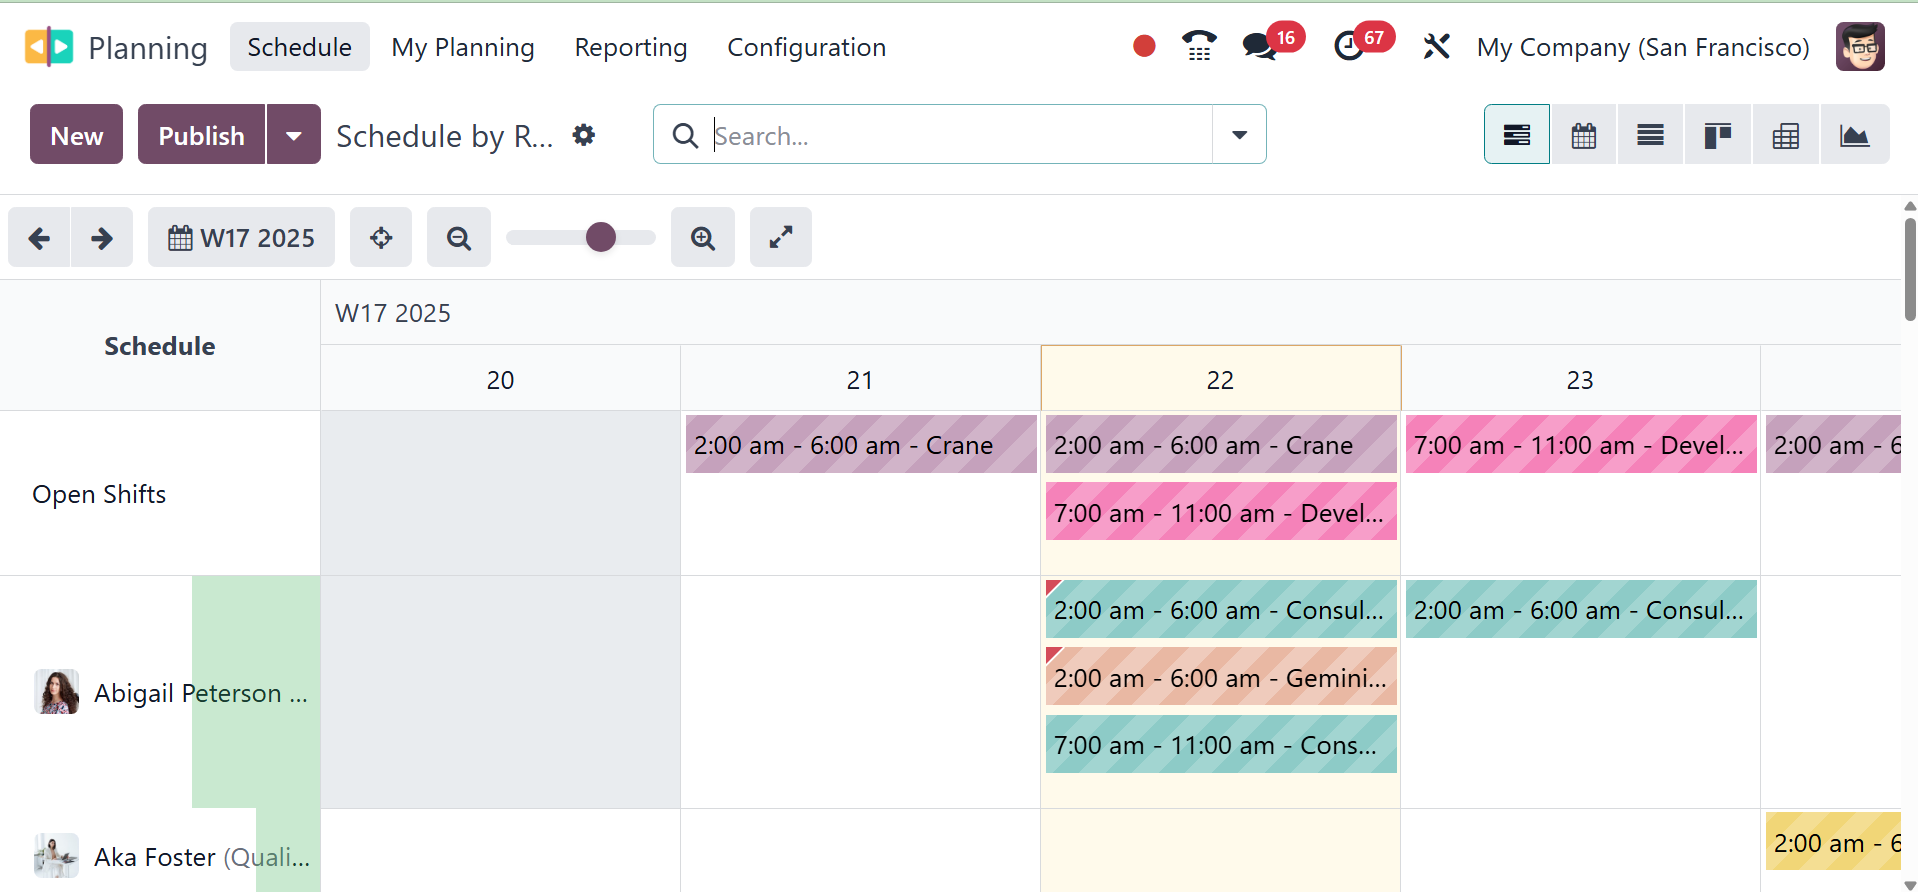1918x892 pixels.
Task: Switch to the Calendar view
Action: [x=1583, y=135]
